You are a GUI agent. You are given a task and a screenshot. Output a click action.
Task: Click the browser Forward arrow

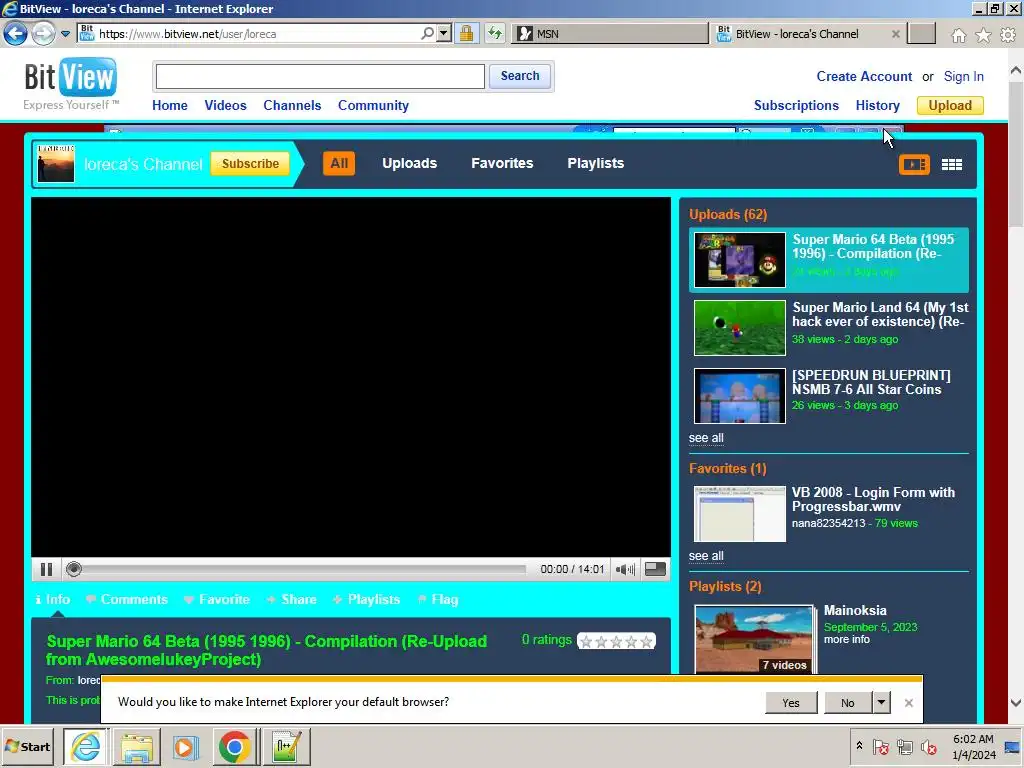click(x=43, y=33)
